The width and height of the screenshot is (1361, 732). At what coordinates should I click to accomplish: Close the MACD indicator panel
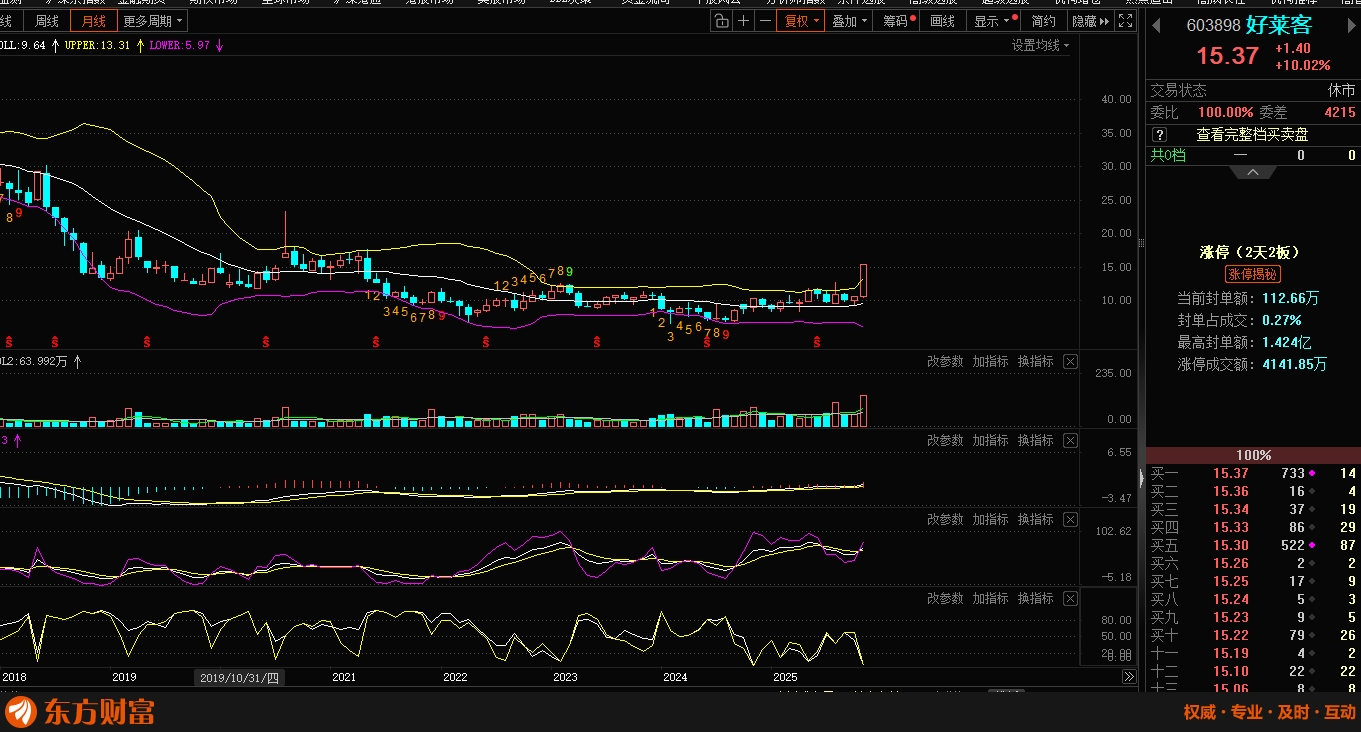click(x=1070, y=440)
